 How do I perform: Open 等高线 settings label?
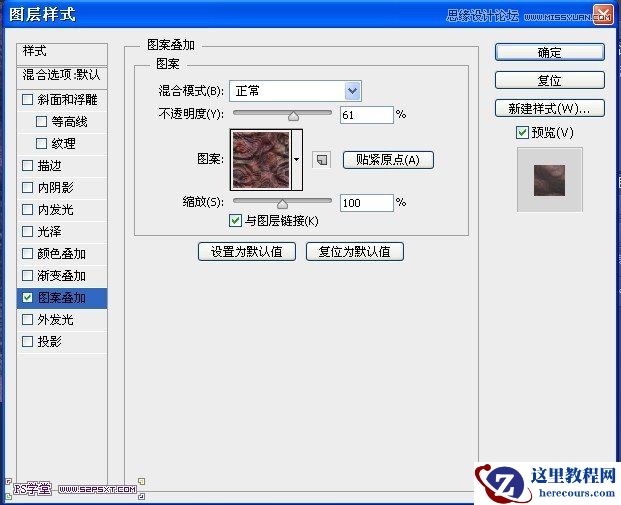click(x=69, y=121)
